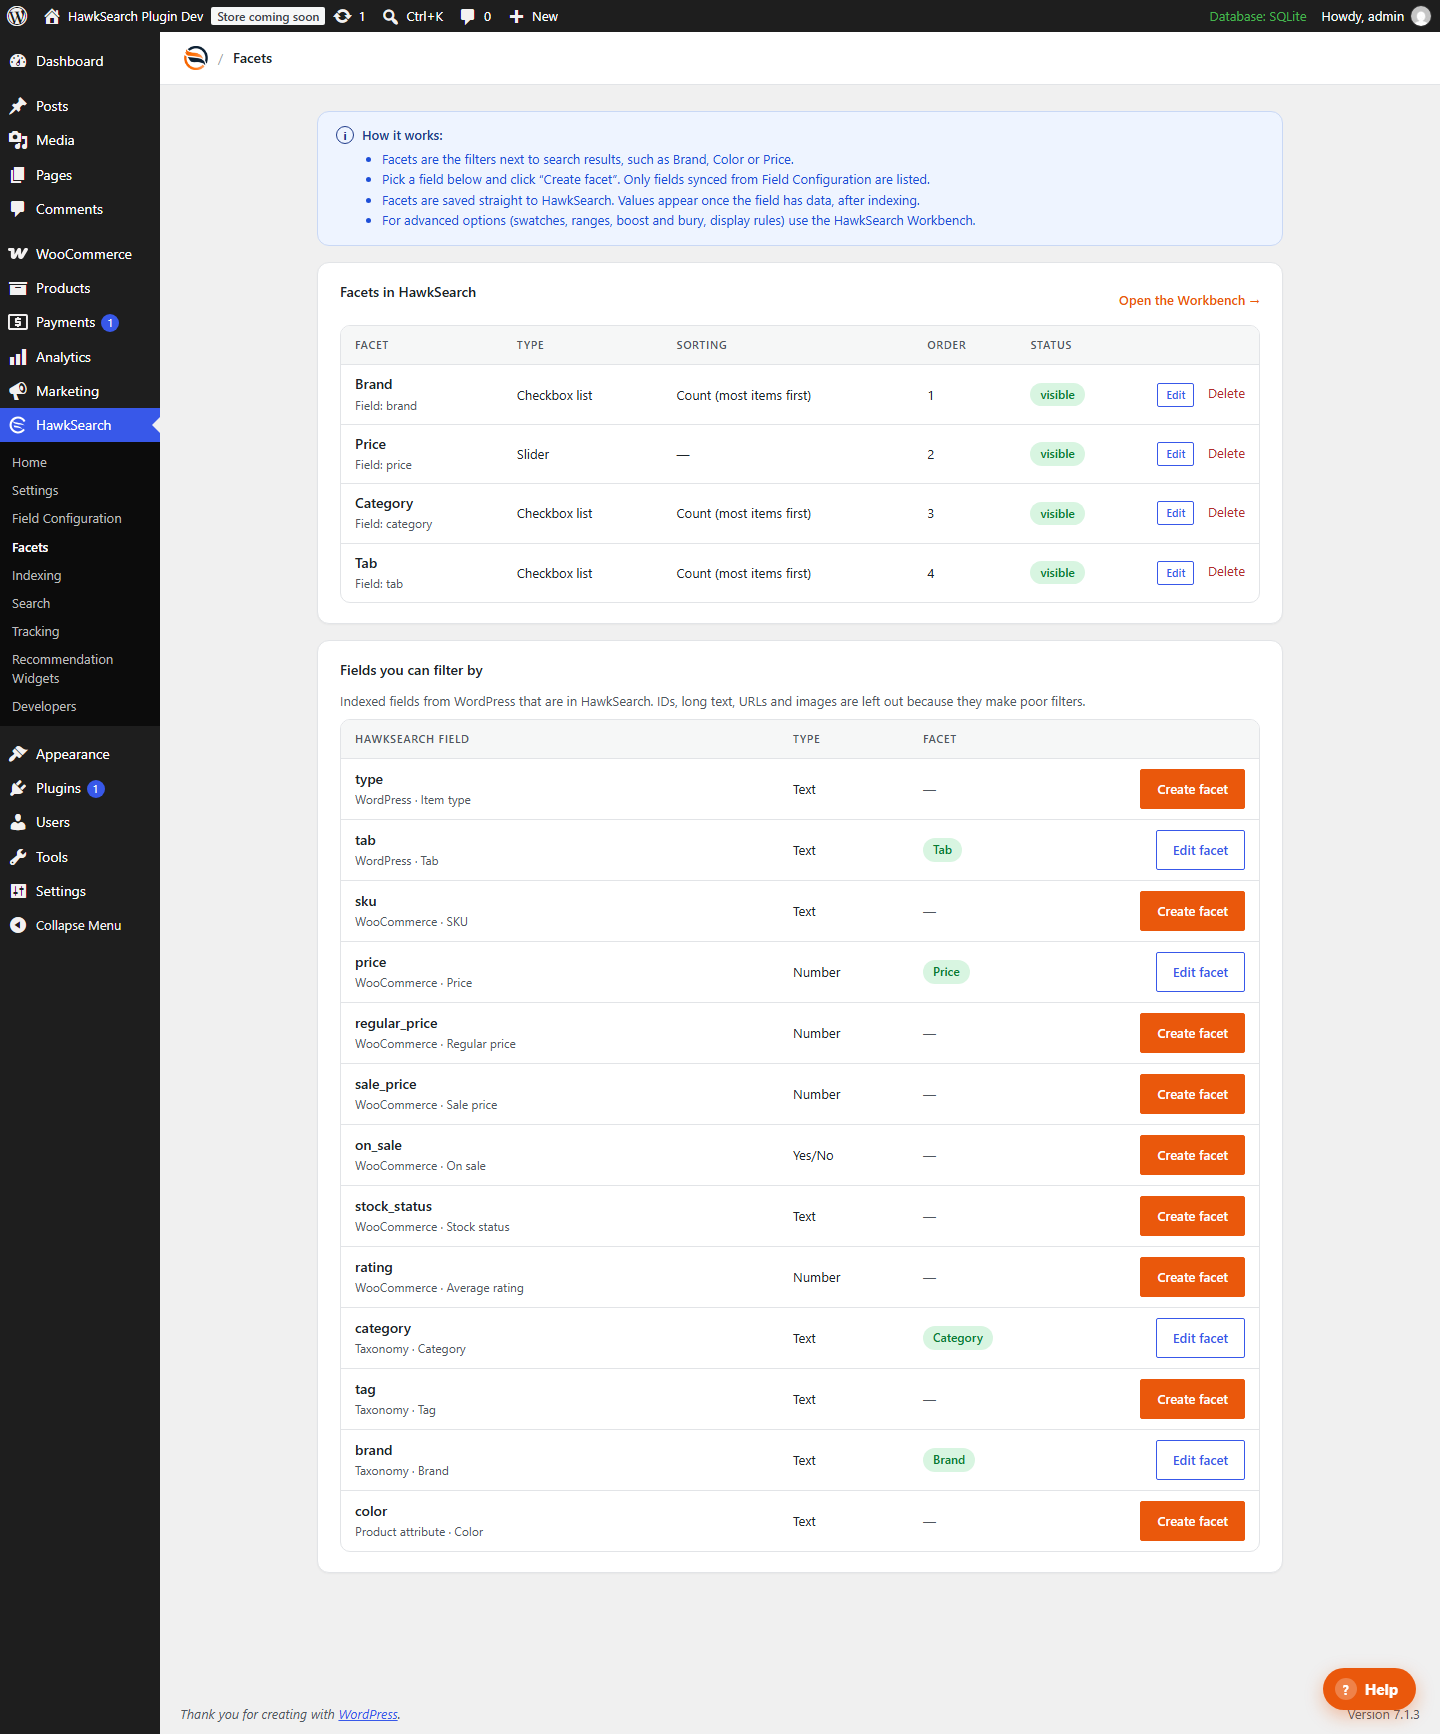Delete the Price facet
The image size is (1440, 1734).
pos(1226,453)
